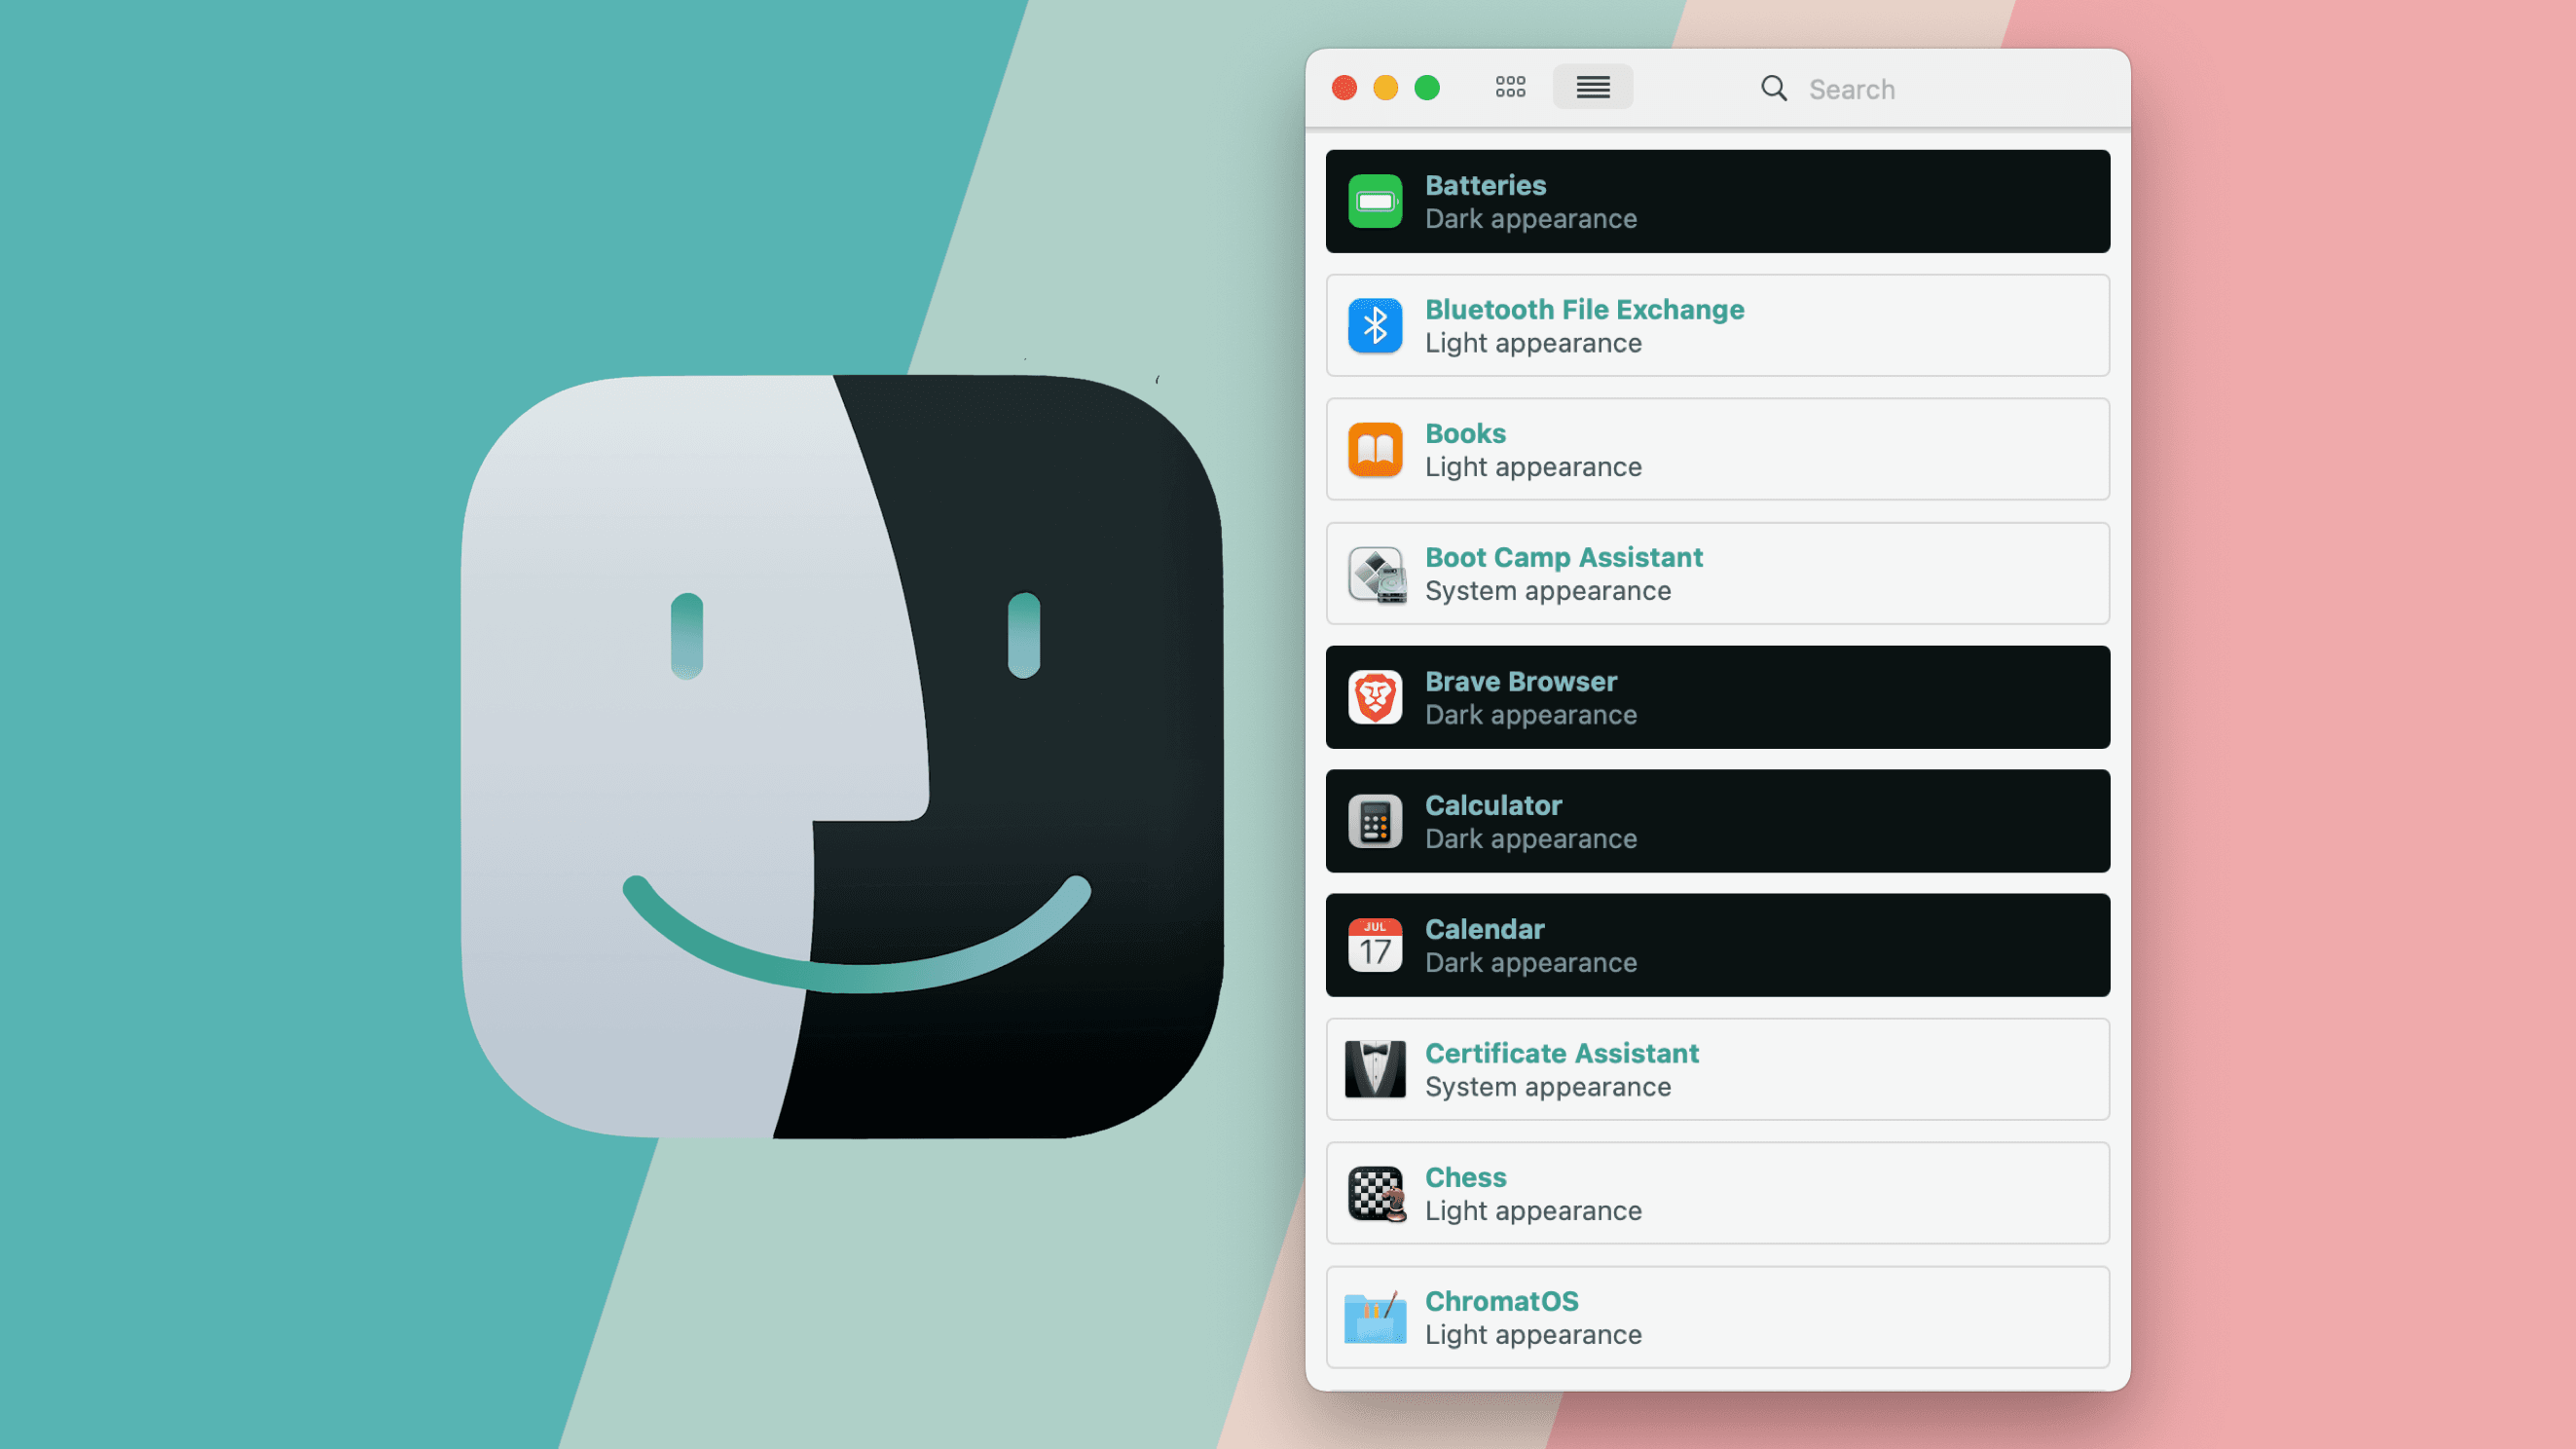This screenshot has width=2576, height=1449.
Task: Select Certificate Assistant icon
Action: point(1377,1067)
